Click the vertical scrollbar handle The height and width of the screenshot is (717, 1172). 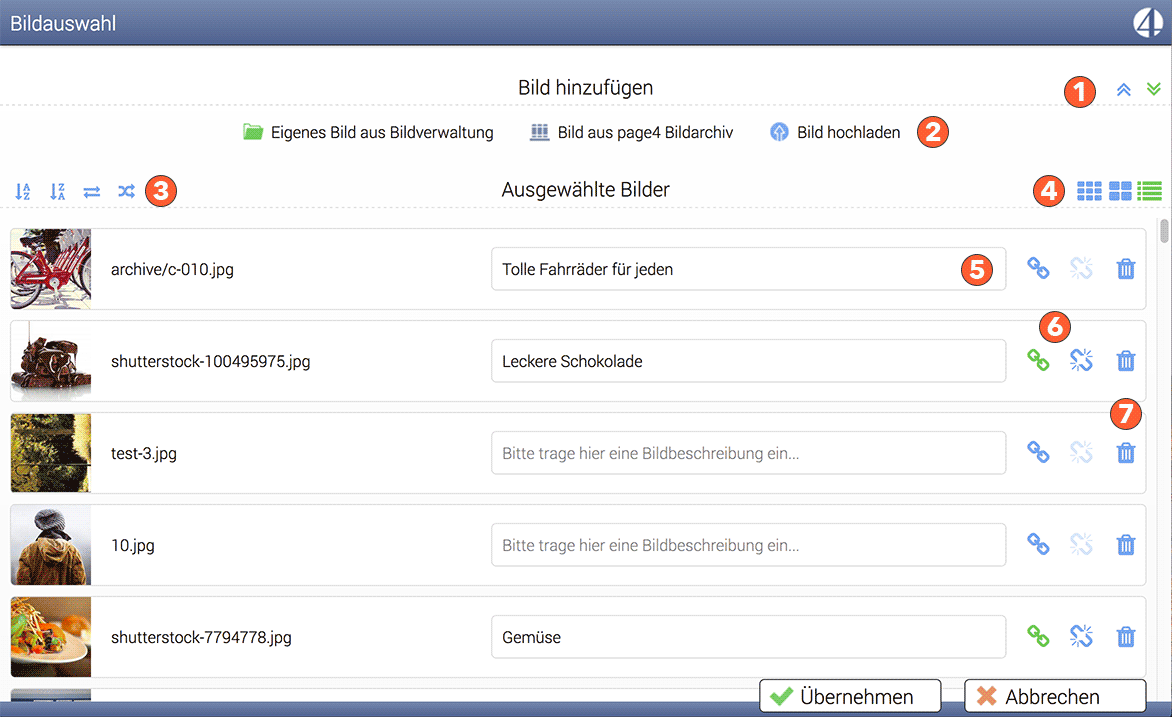coord(1164,230)
